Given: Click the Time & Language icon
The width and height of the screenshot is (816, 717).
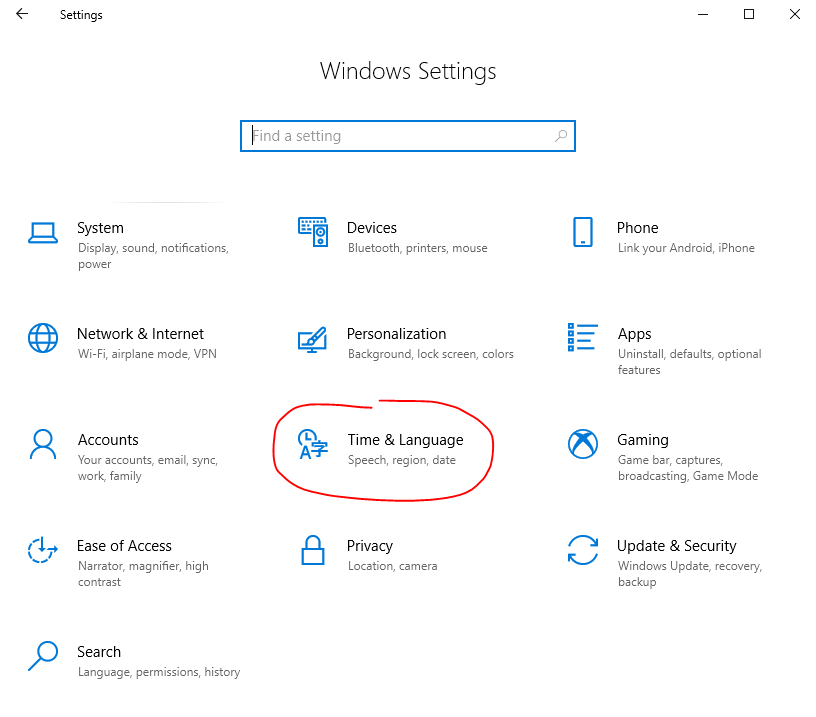Looking at the screenshot, I should coord(313,444).
